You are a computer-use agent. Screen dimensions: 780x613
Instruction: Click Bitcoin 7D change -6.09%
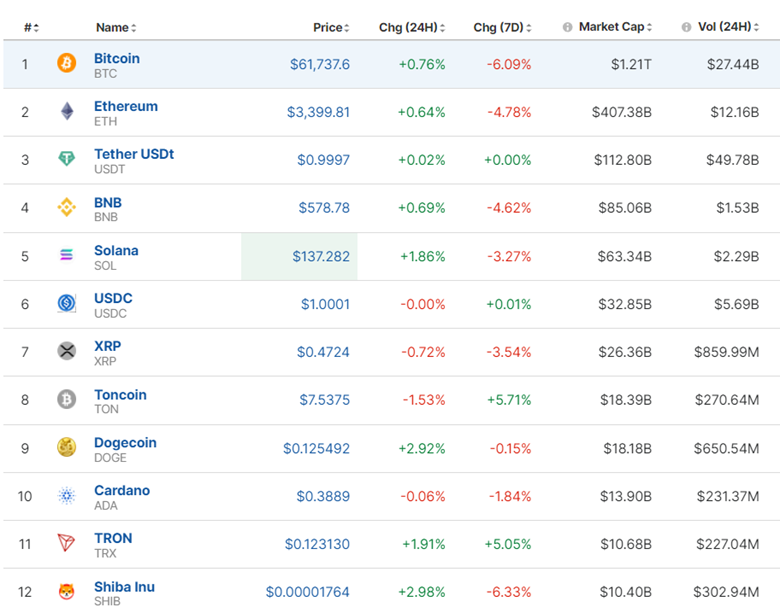[x=509, y=64]
